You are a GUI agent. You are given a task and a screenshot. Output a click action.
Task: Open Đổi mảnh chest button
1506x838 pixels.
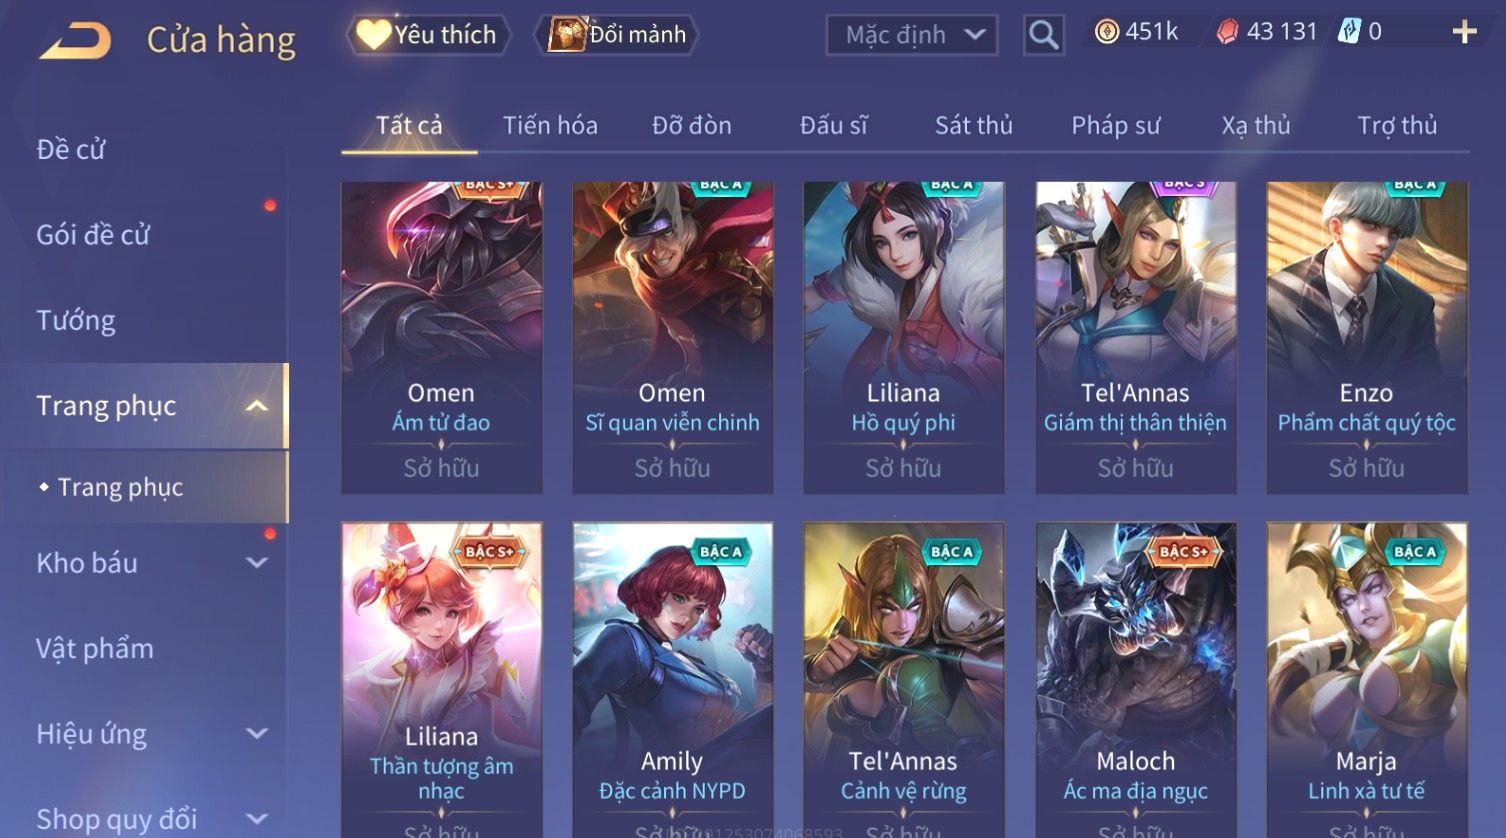(x=616, y=35)
